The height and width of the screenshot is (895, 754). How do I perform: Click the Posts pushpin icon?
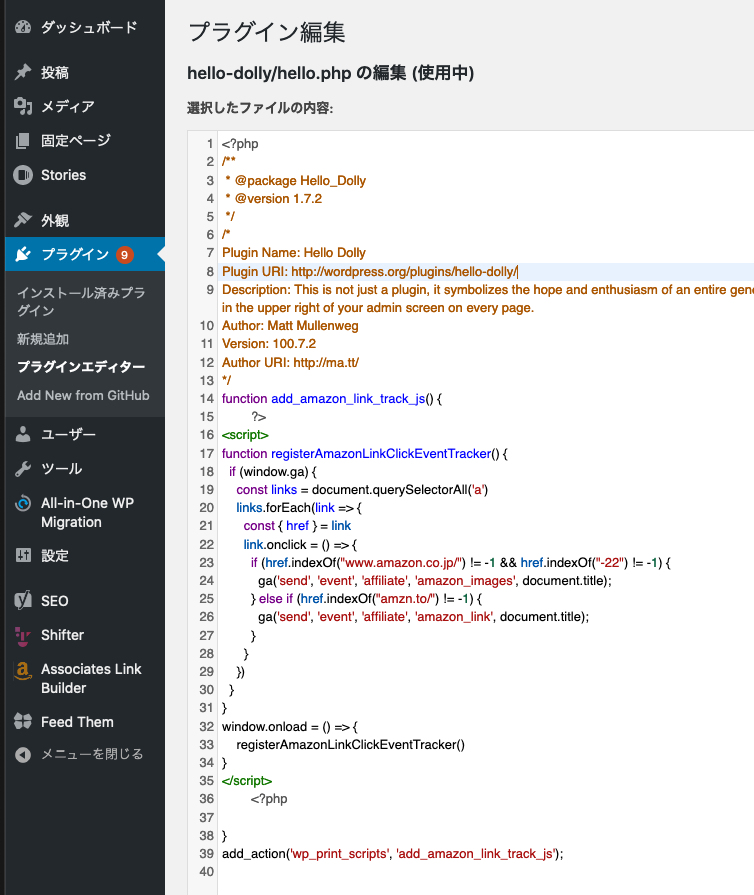coord(23,73)
